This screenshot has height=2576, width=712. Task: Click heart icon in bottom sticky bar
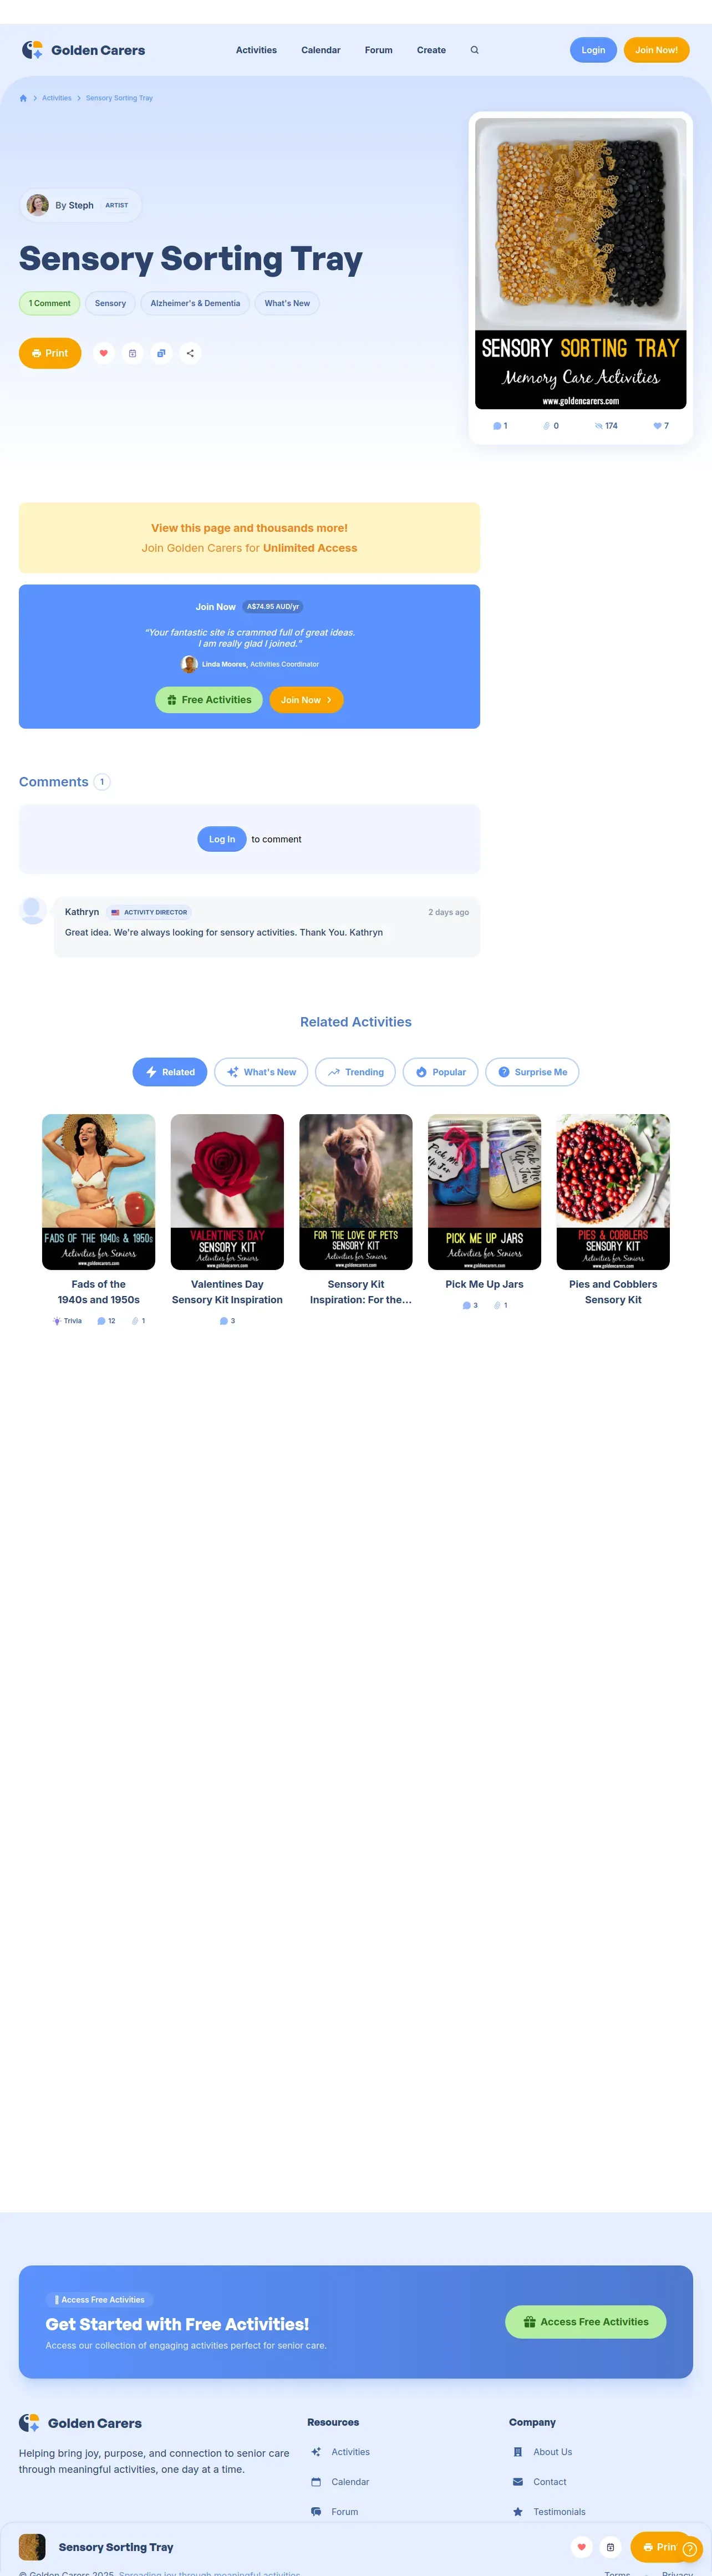tap(581, 2546)
